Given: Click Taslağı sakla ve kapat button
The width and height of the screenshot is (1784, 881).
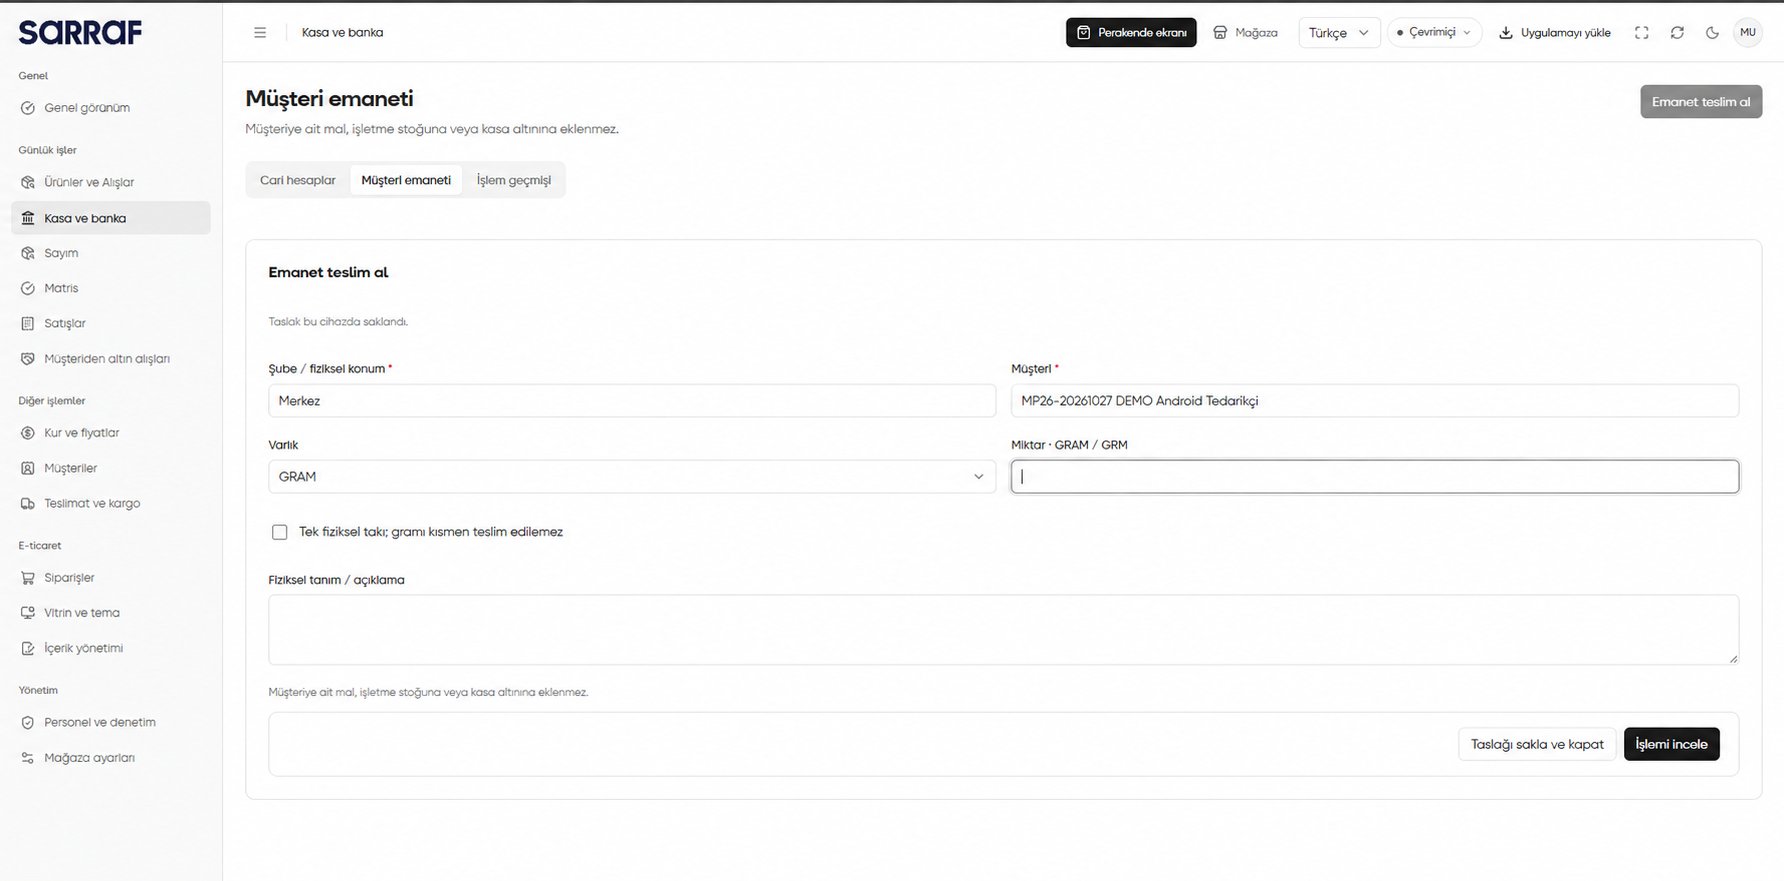Looking at the screenshot, I should pyautogui.click(x=1537, y=744).
